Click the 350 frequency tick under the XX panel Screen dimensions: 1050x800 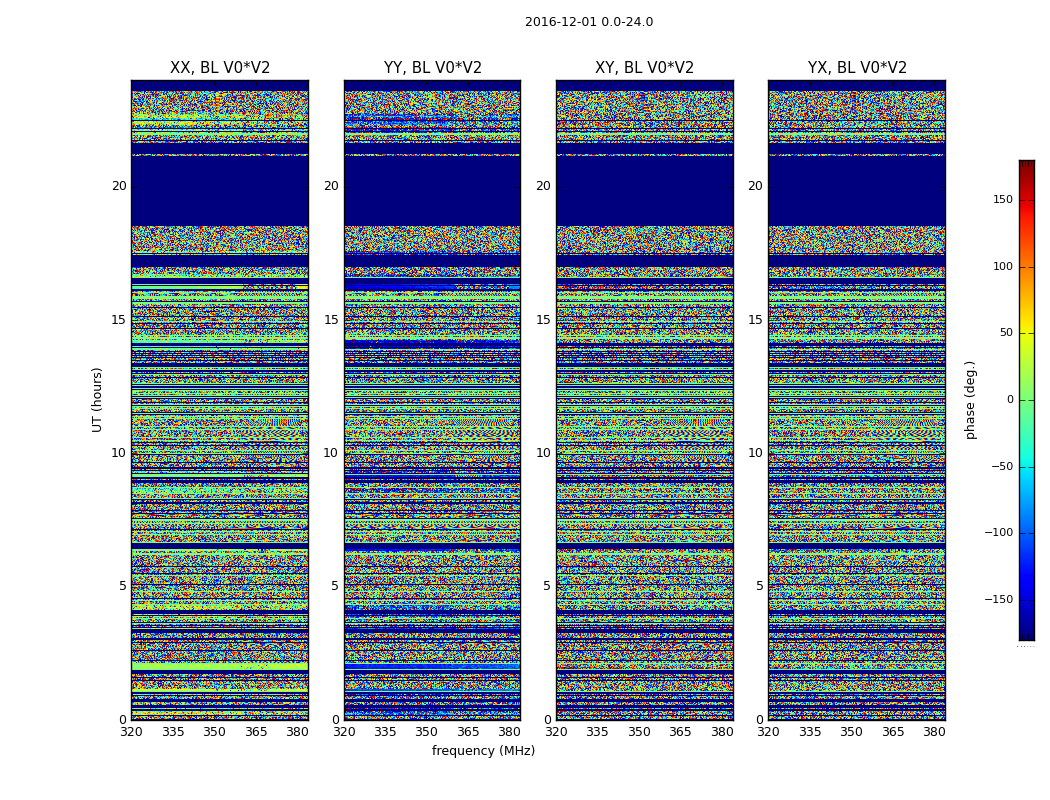[x=214, y=732]
